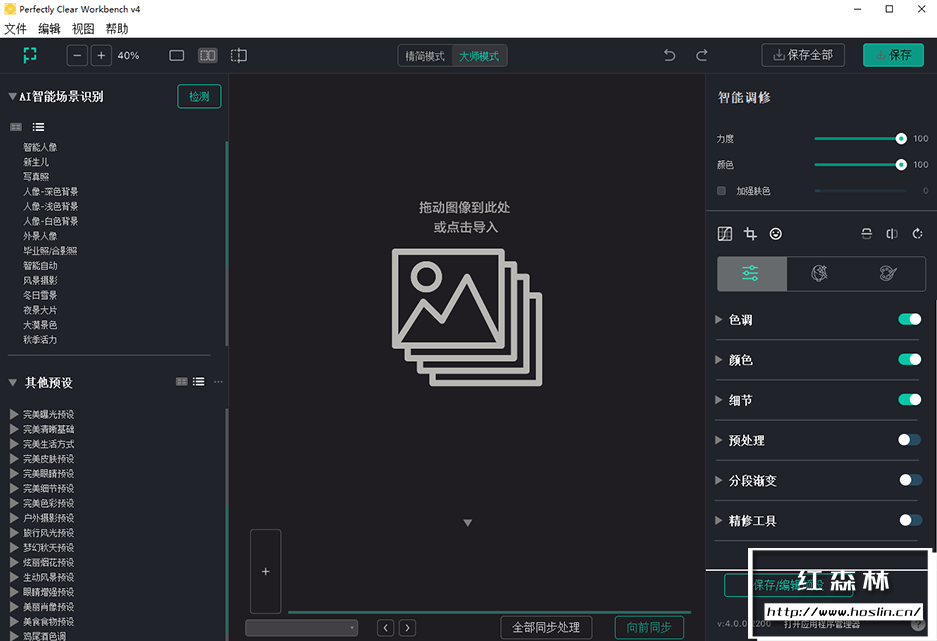
Task: Zoom out with the minus button
Action: coord(77,56)
